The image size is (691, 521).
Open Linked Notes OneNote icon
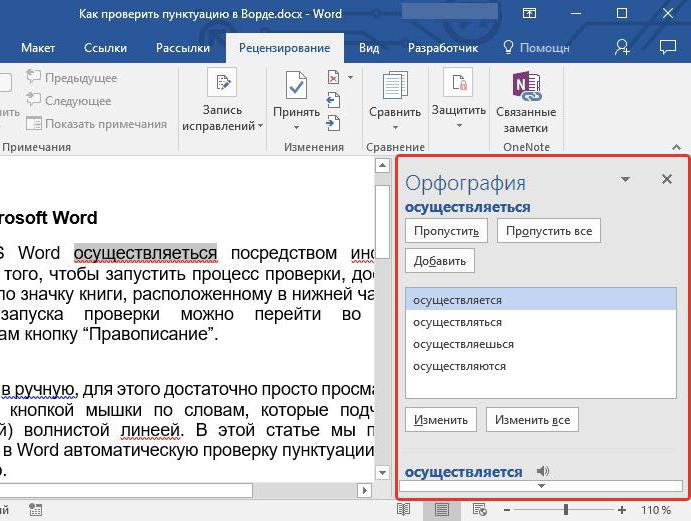pos(526,86)
